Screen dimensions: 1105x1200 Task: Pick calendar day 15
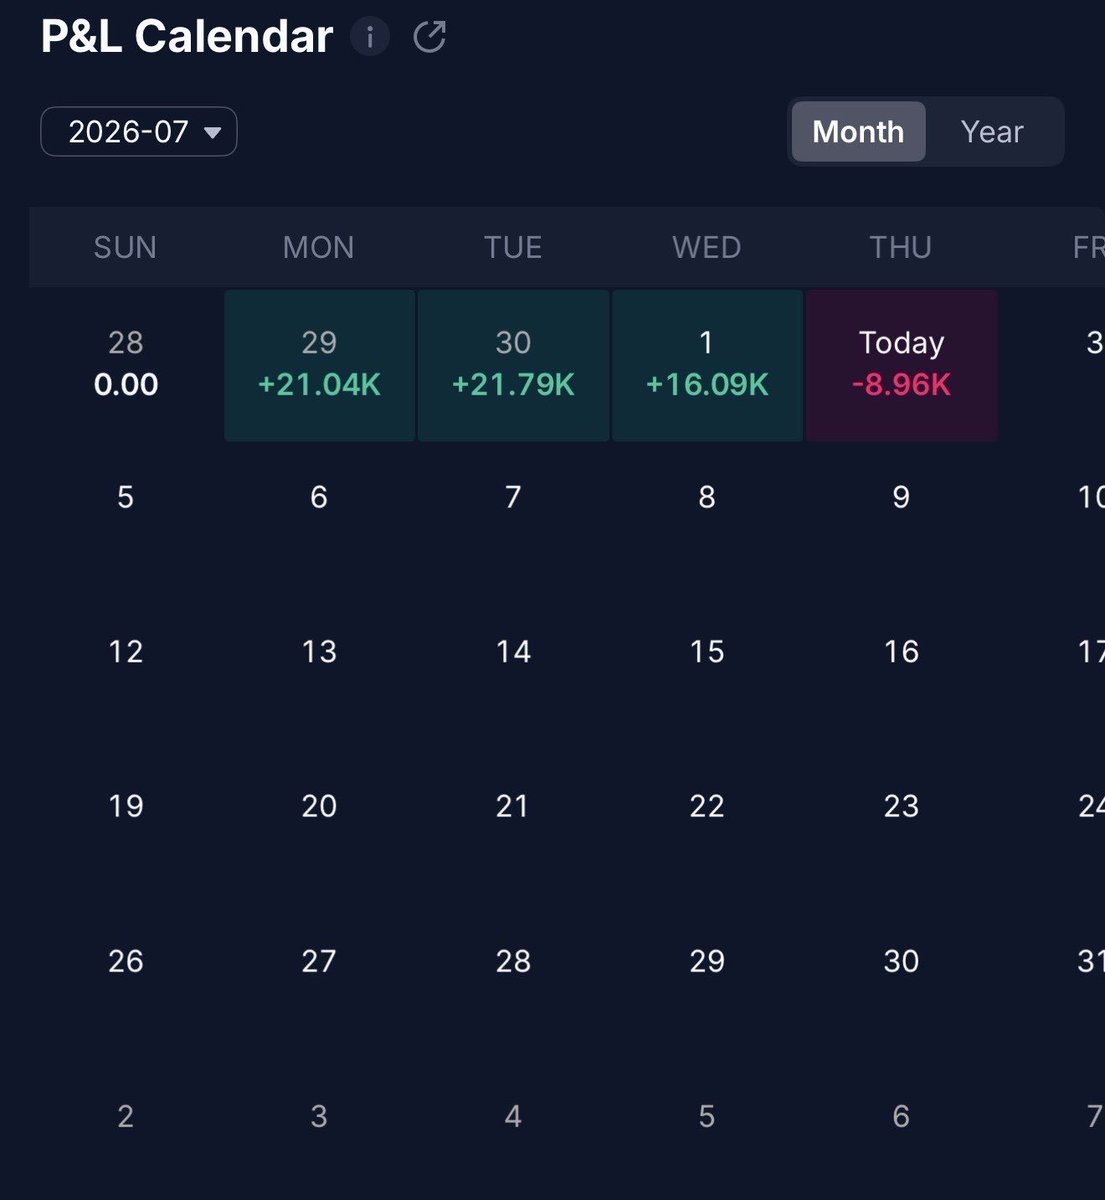[707, 652]
